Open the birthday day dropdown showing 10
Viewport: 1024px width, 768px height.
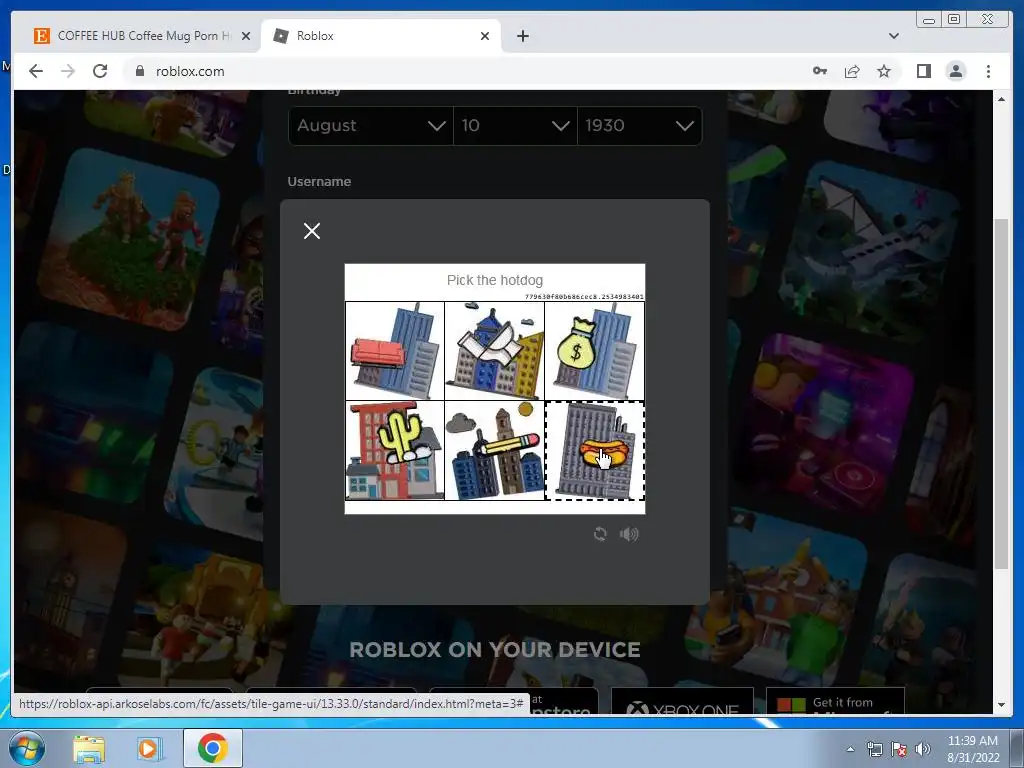pyautogui.click(x=515, y=125)
